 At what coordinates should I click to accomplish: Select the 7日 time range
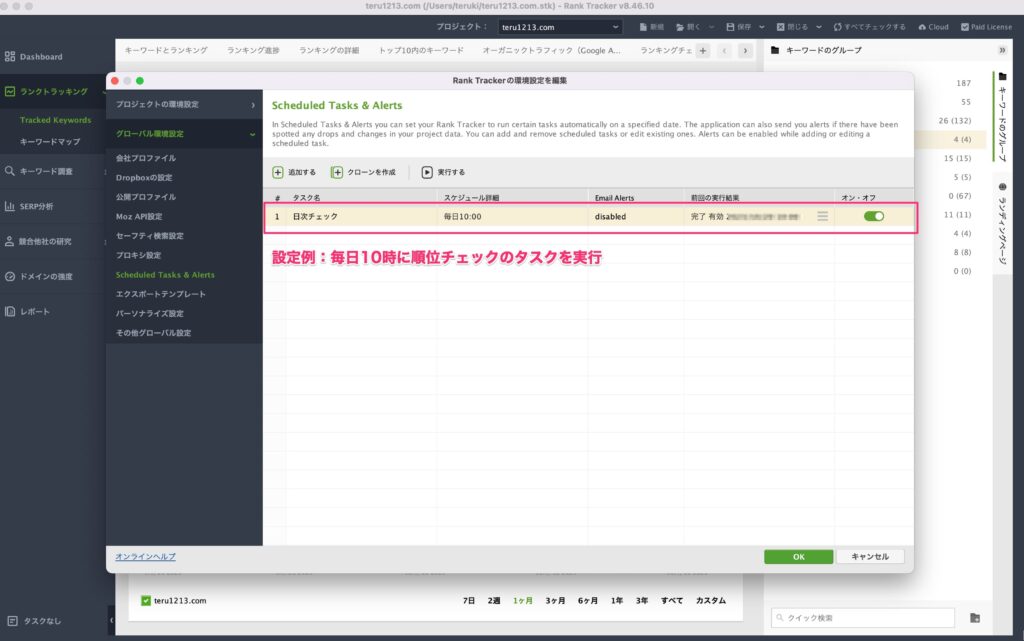click(x=469, y=601)
